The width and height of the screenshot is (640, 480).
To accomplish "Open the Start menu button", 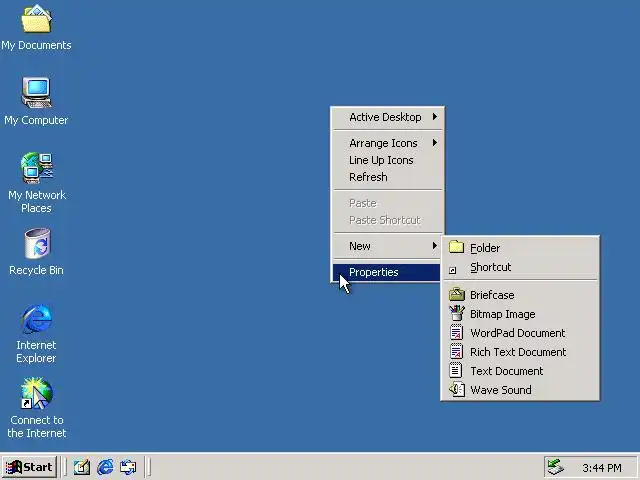I will (29, 467).
